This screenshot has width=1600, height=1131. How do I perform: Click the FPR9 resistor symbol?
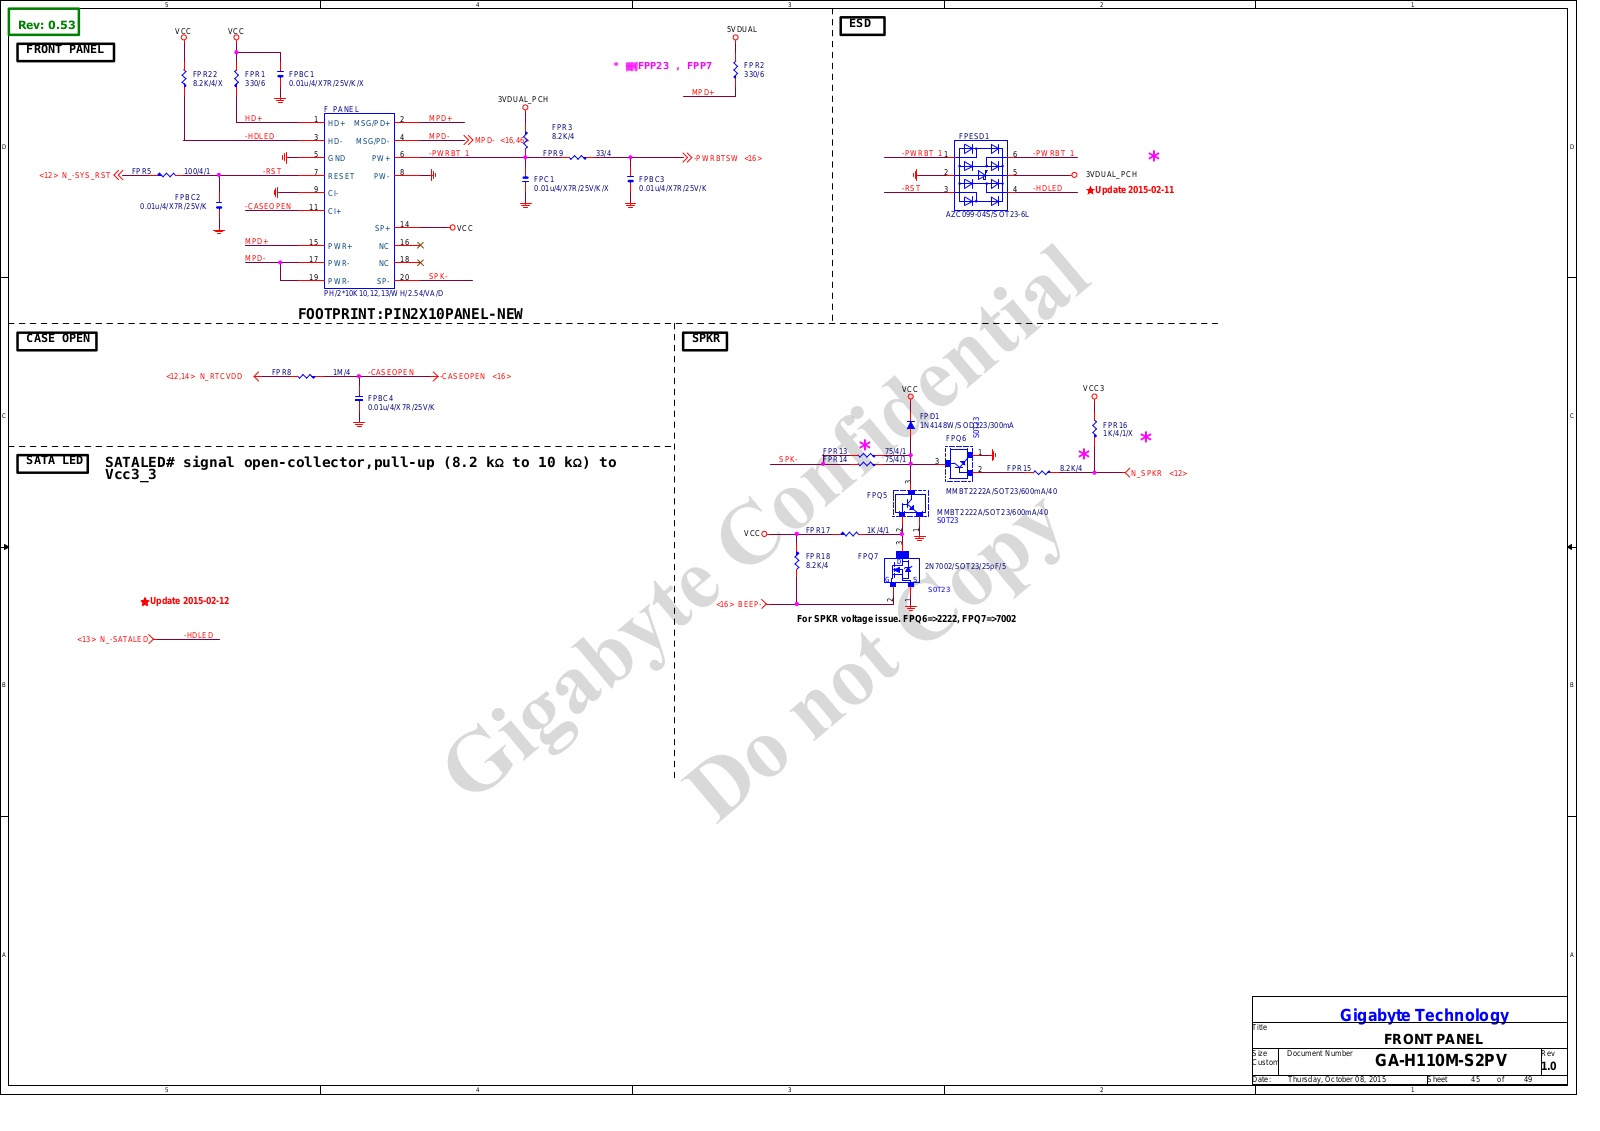(578, 157)
